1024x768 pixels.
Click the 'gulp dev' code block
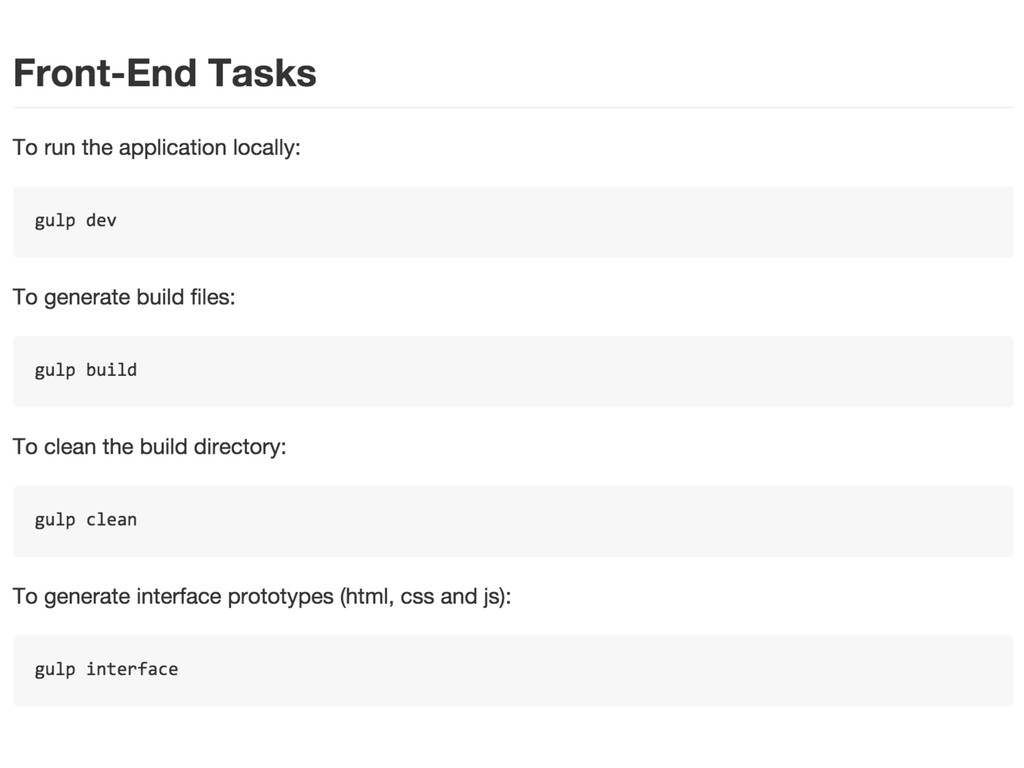(x=513, y=222)
